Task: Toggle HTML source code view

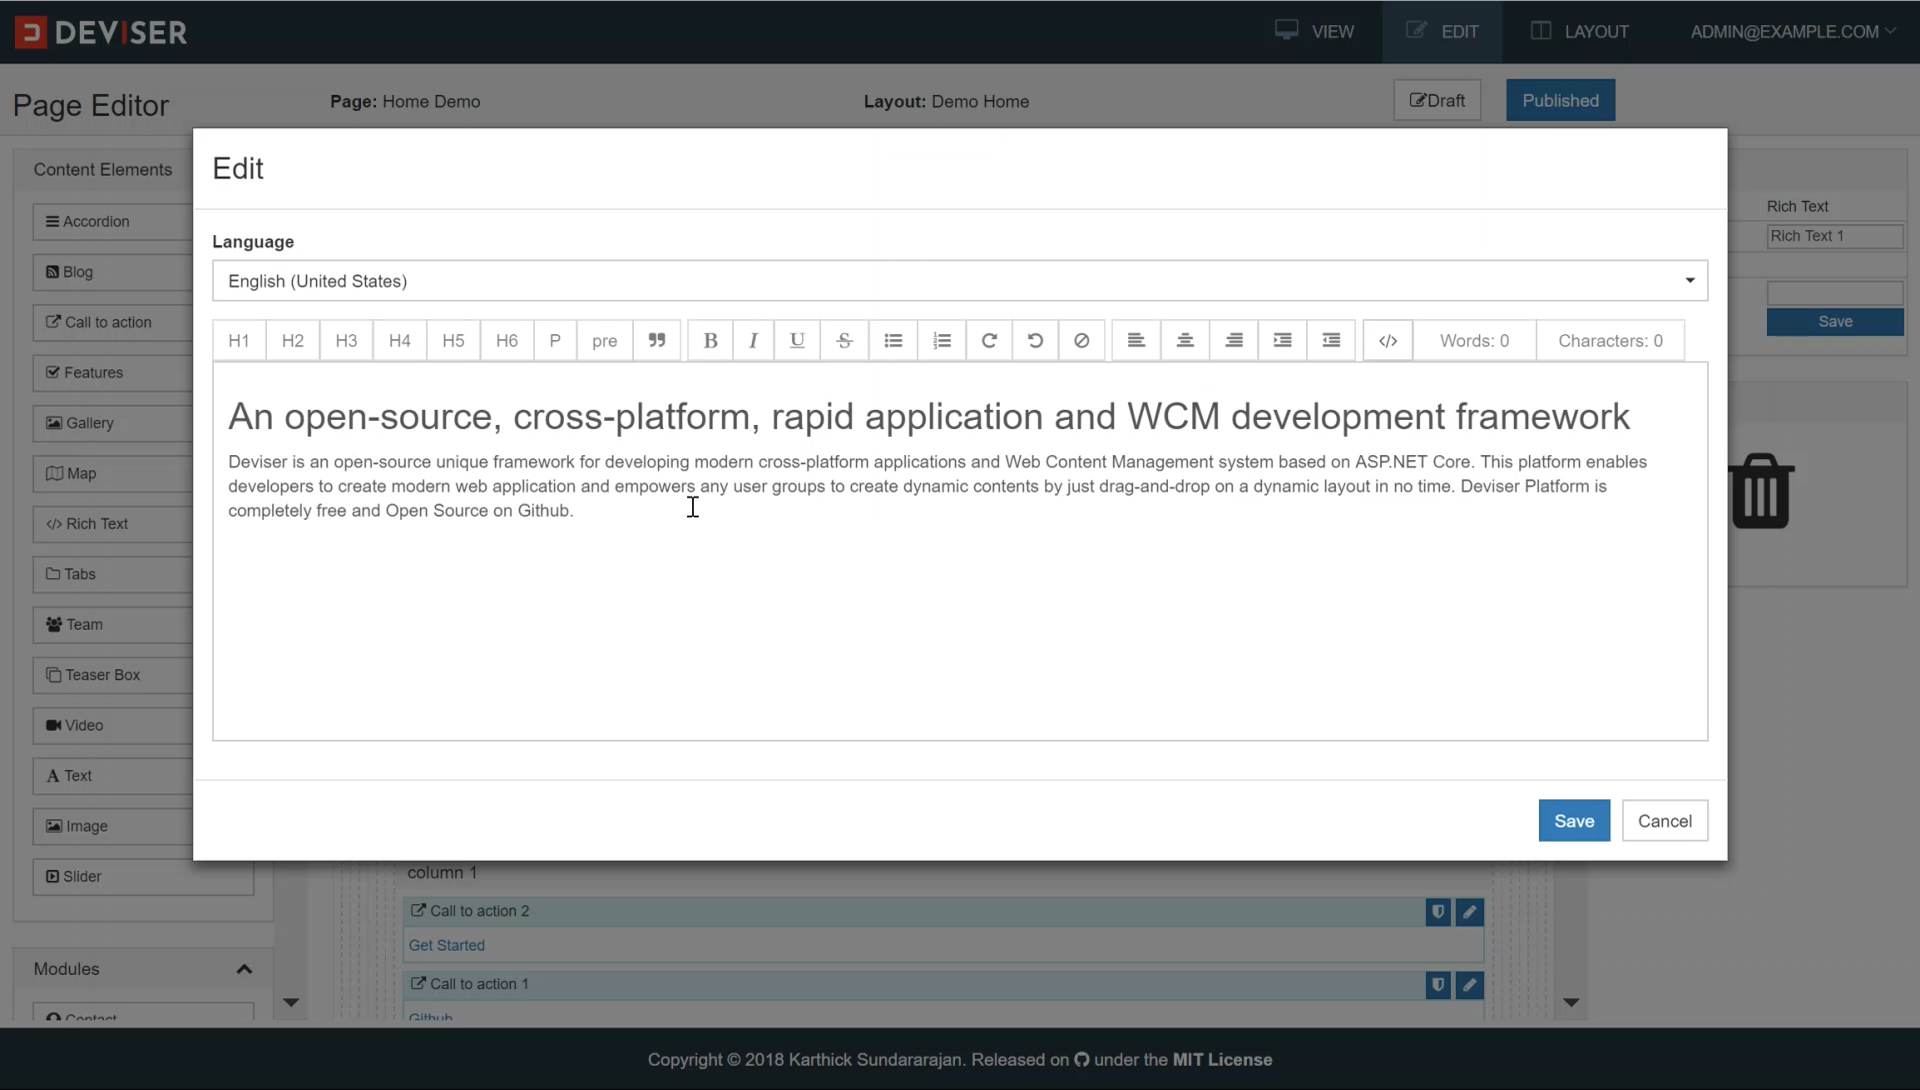Action: point(1387,341)
